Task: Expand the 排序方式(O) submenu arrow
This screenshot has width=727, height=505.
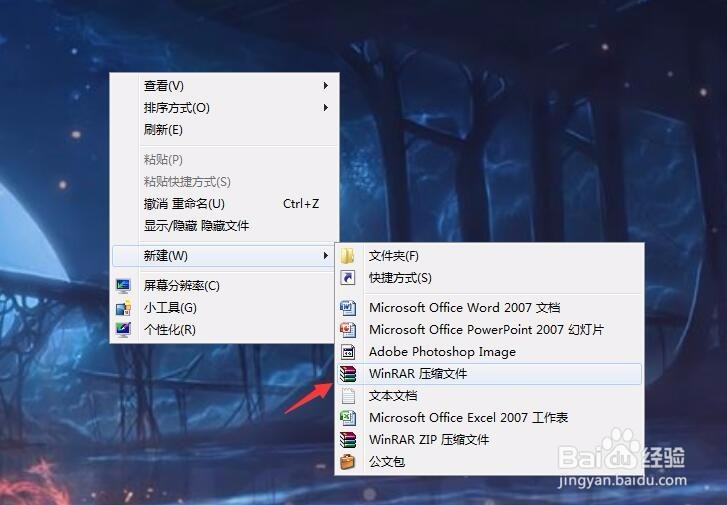Action: click(x=326, y=108)
